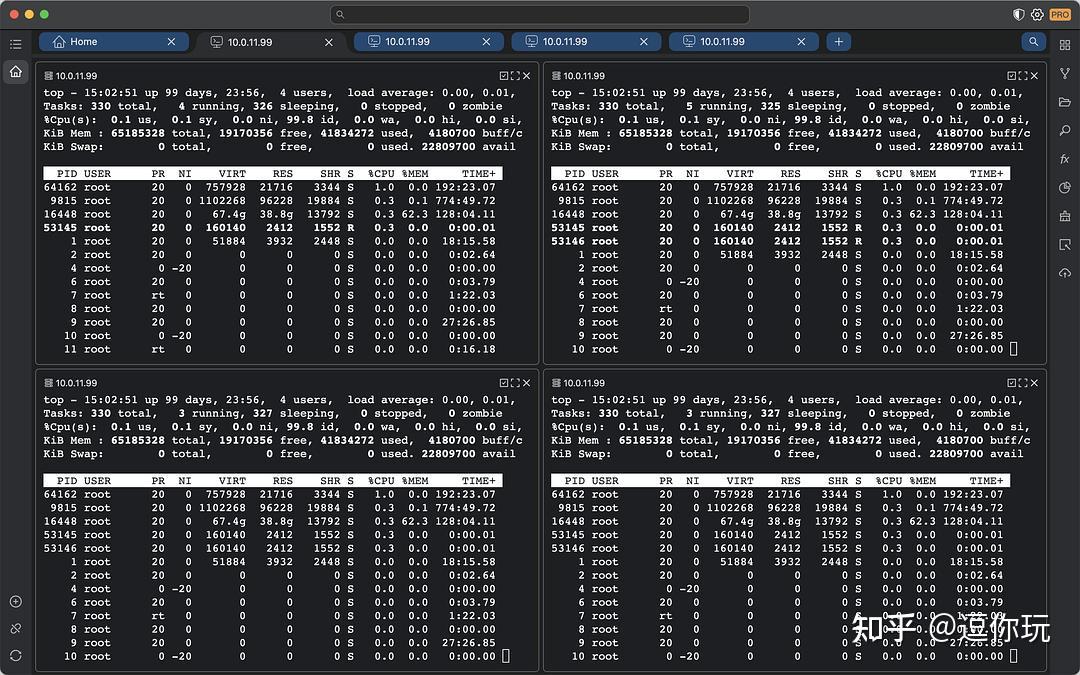Click the shield icon in title bar

[1019, 14]
